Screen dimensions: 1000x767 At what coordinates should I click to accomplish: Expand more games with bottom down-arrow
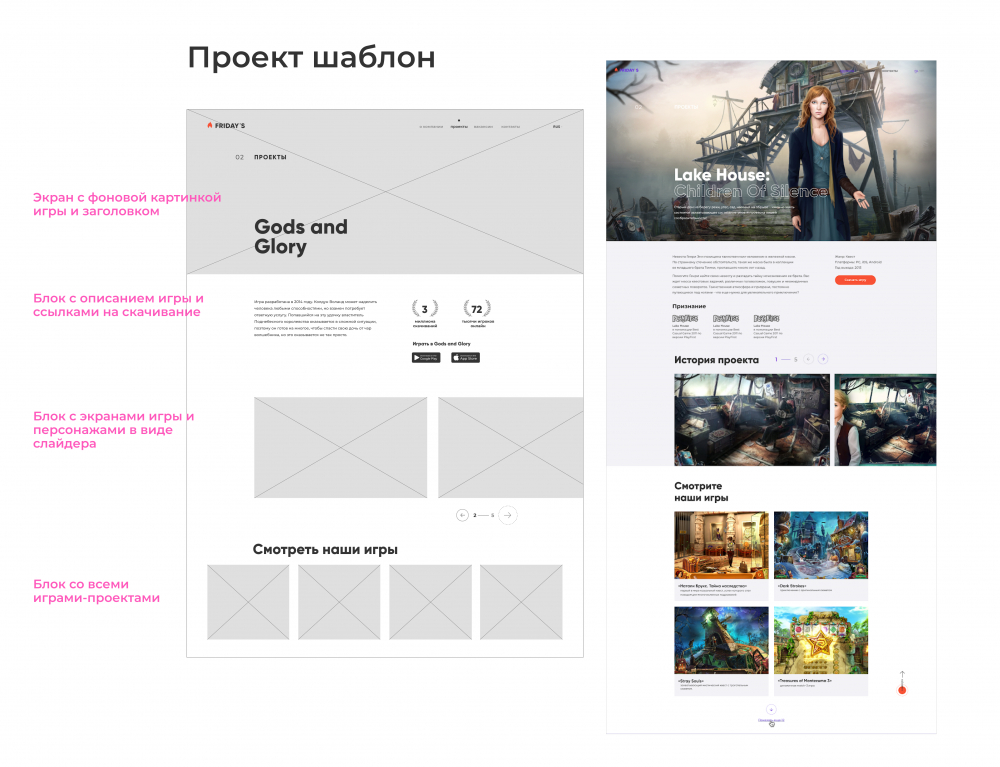point(771,710)
